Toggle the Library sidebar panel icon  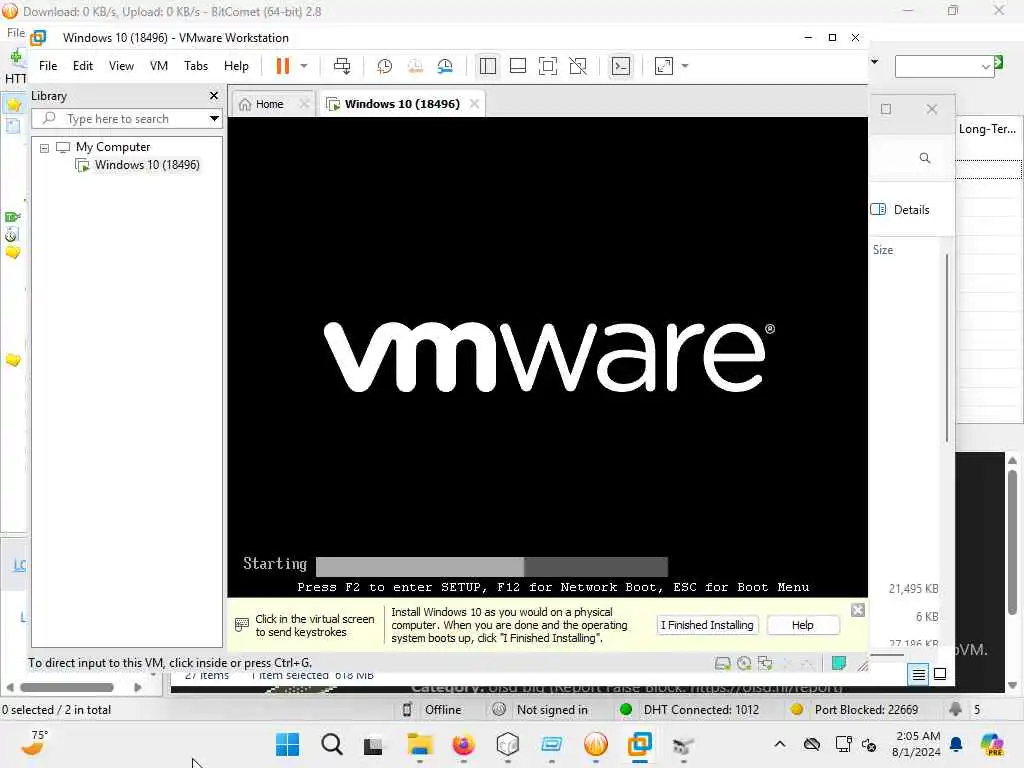(487, 66)
